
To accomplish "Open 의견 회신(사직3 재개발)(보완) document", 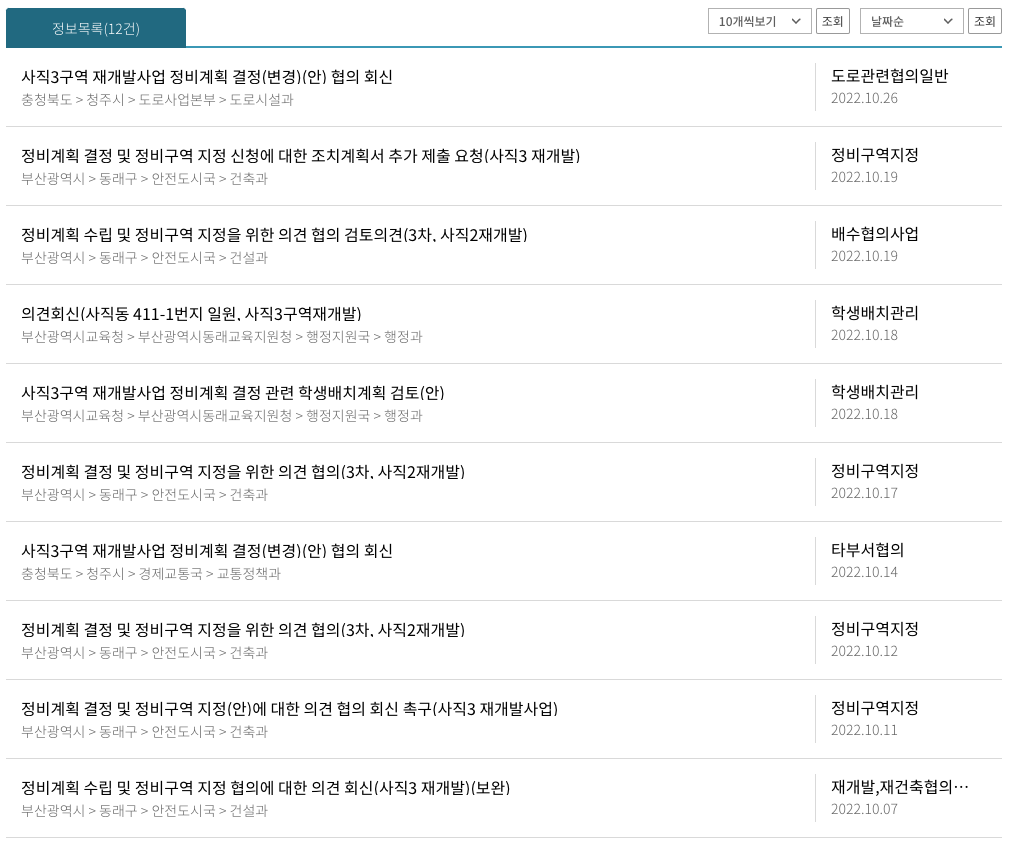I will pyautogui.click(x=266, y=788).
